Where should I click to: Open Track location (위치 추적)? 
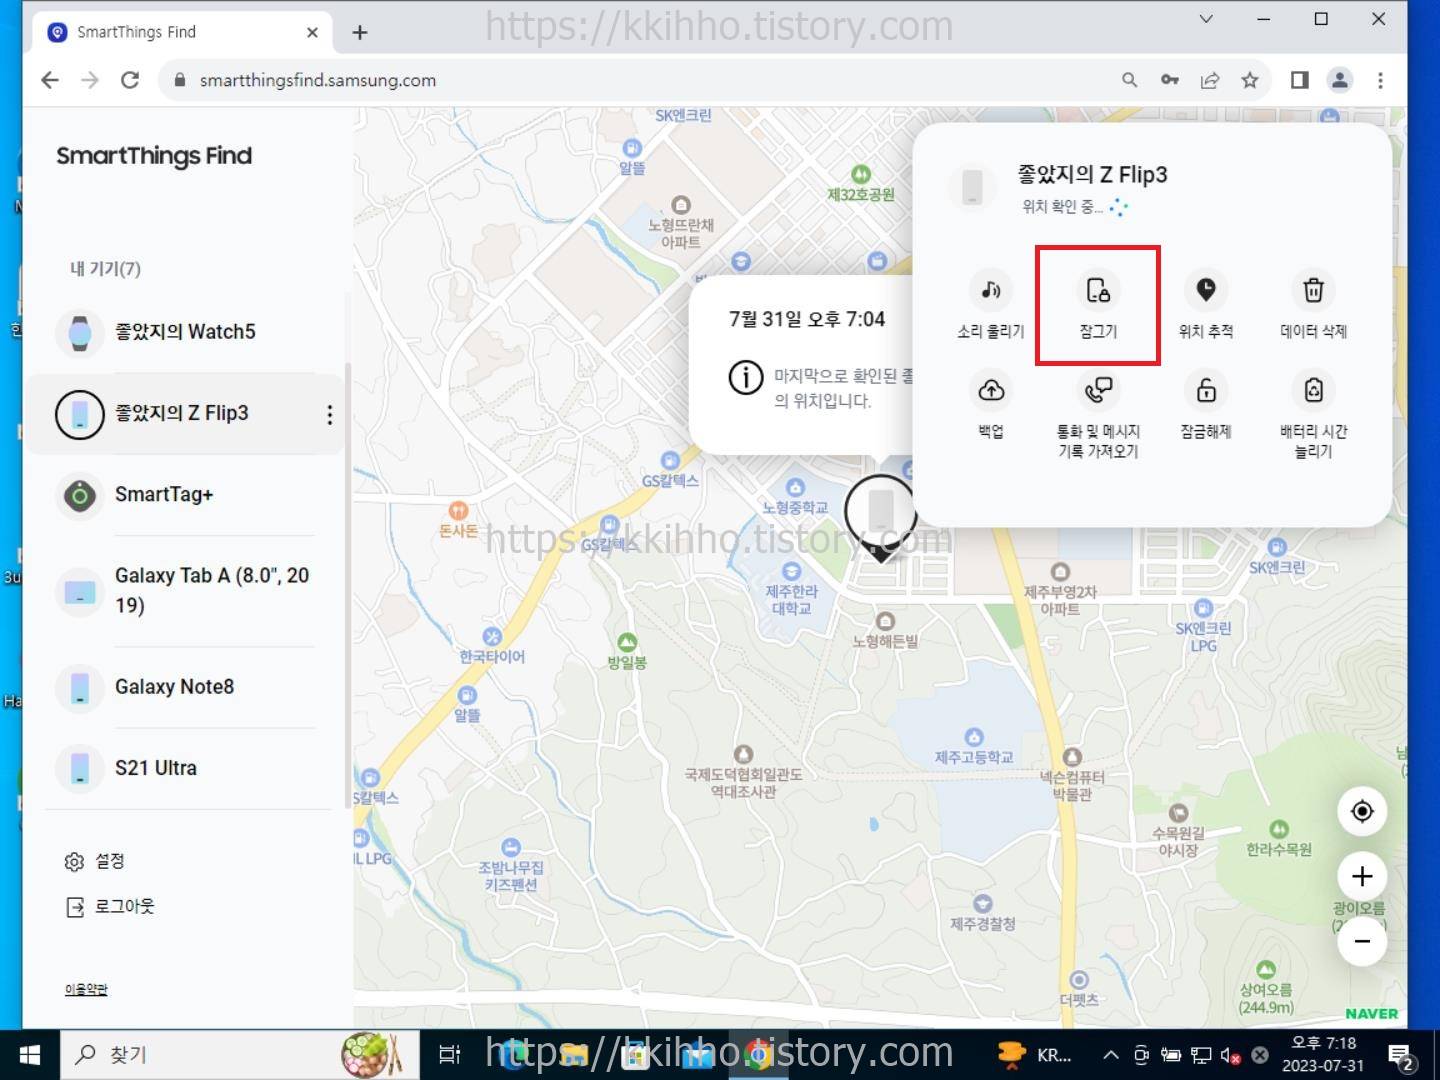[1206, 305]
